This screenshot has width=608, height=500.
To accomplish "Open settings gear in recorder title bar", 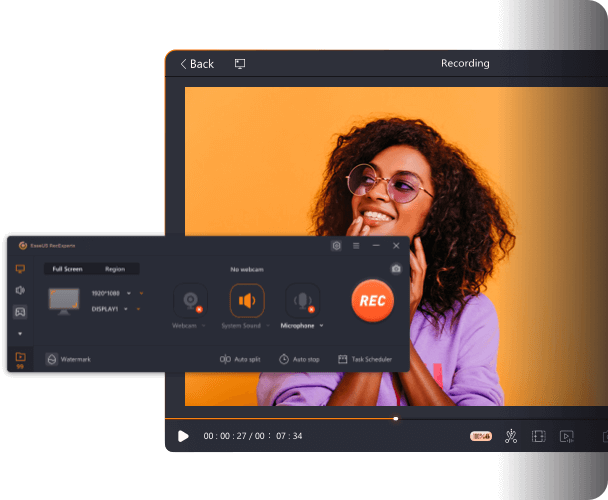I will pos(336,245).
